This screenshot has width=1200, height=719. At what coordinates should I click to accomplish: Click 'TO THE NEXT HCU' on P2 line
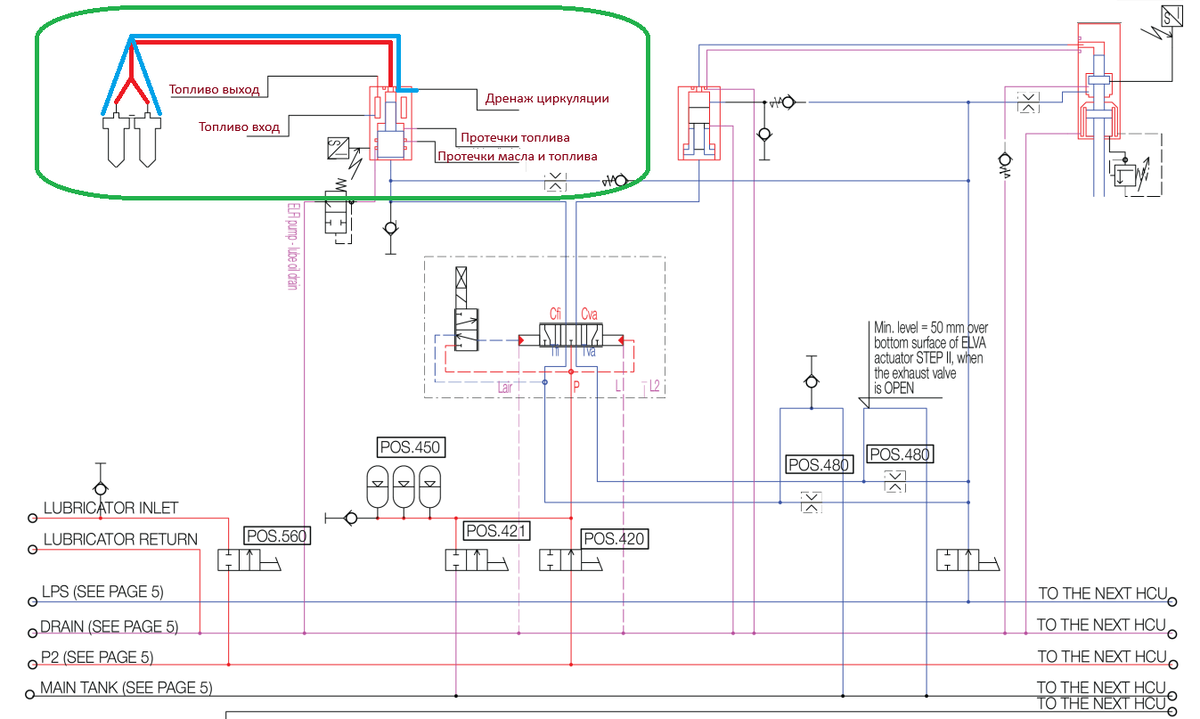(x=1102, y=657)
